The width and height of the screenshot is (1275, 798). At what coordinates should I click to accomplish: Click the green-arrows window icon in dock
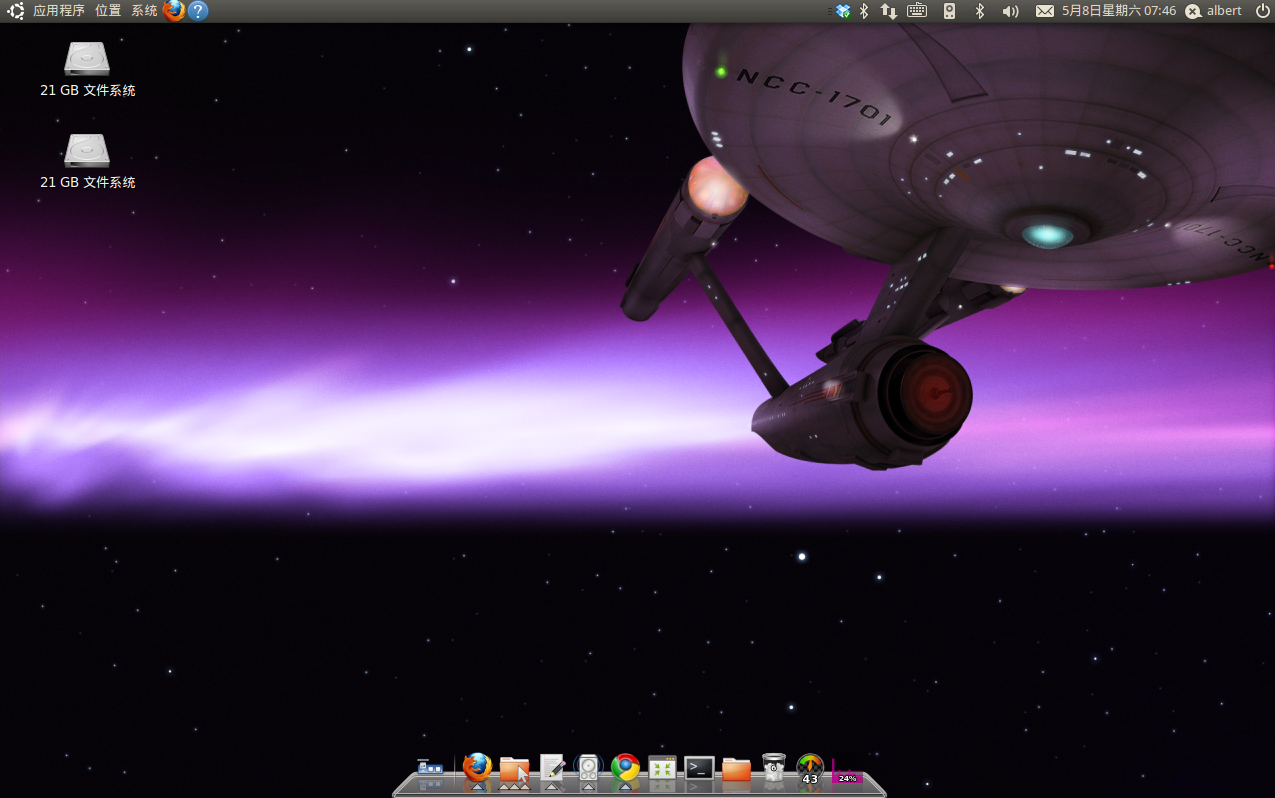662,768
